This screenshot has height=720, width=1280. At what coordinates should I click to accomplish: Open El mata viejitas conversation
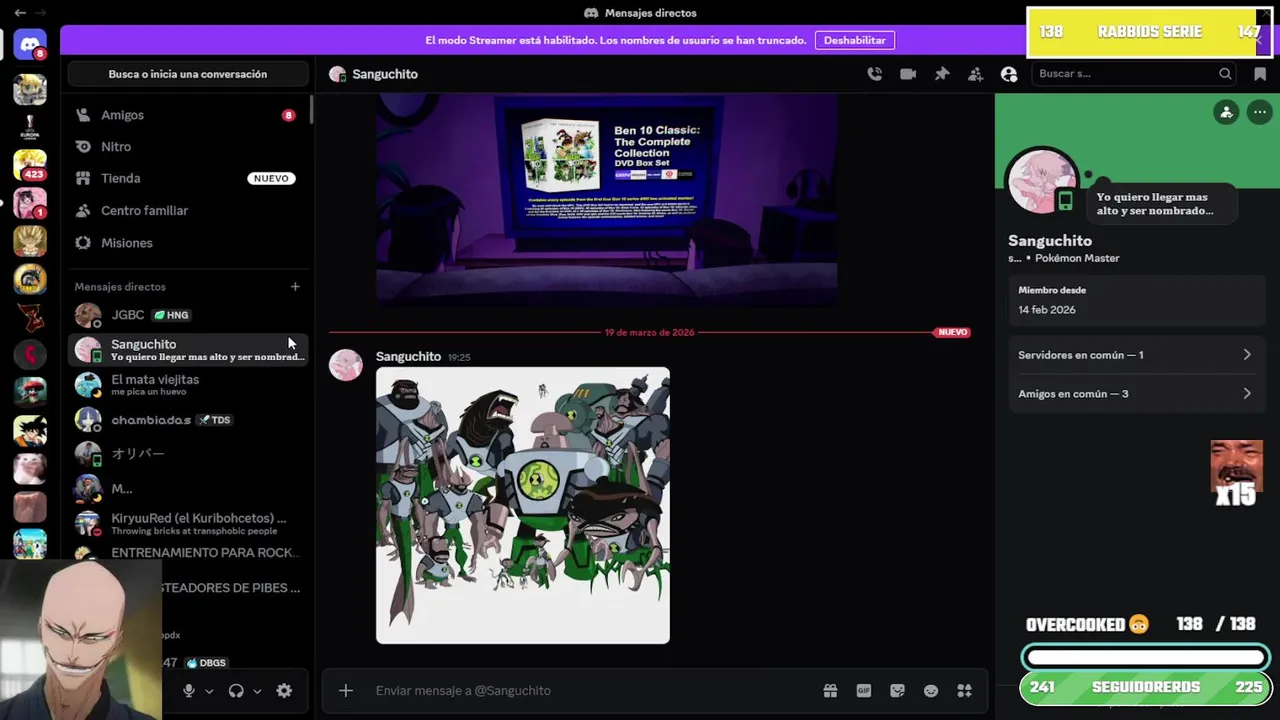(188, 385)
